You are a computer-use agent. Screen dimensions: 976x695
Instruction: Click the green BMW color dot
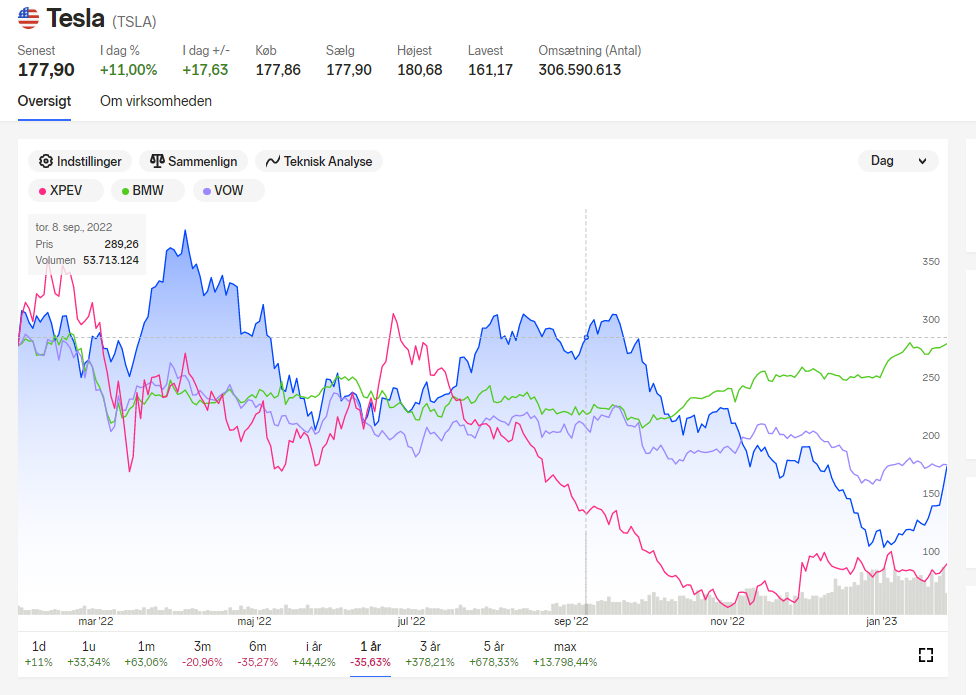(125, 191)
